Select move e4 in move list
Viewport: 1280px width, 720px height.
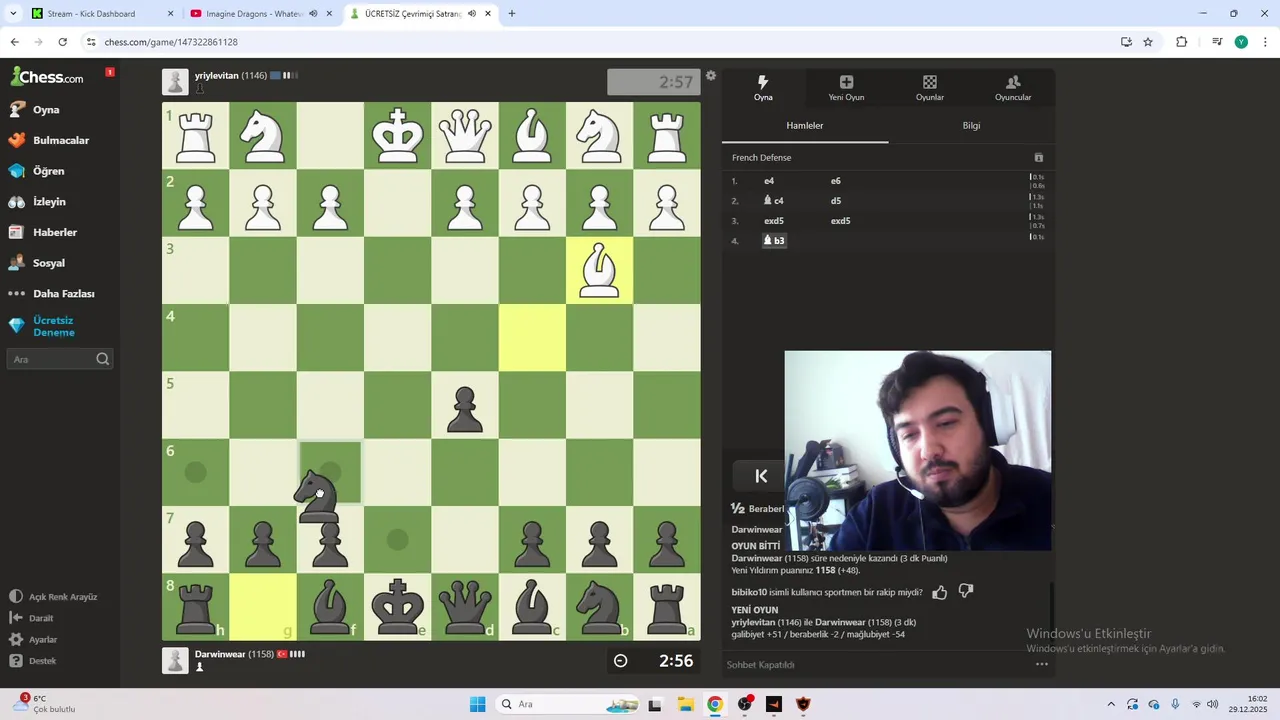point(769,181)
